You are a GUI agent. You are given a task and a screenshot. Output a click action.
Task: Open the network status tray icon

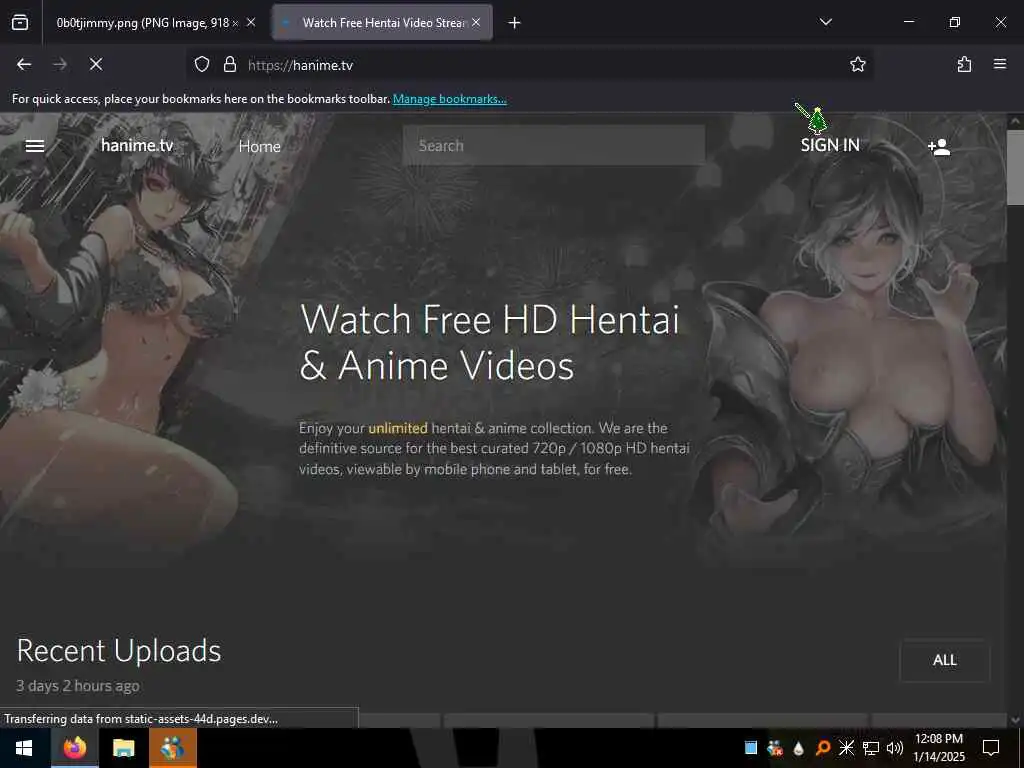[871, 748]
